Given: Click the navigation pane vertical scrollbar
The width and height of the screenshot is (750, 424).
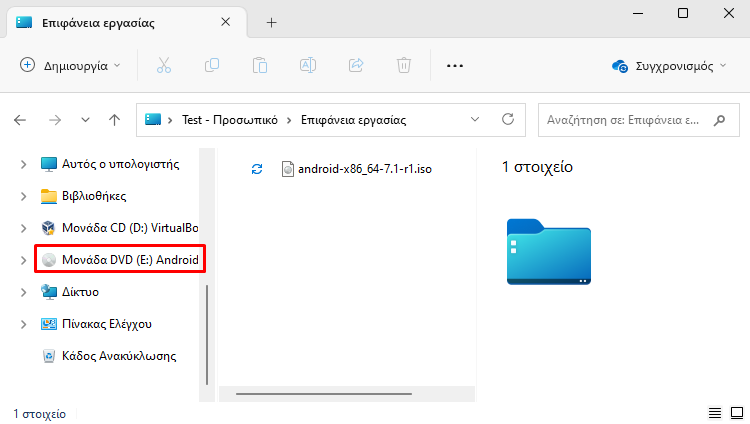Looking at the screenshot, I should [207, 335].
